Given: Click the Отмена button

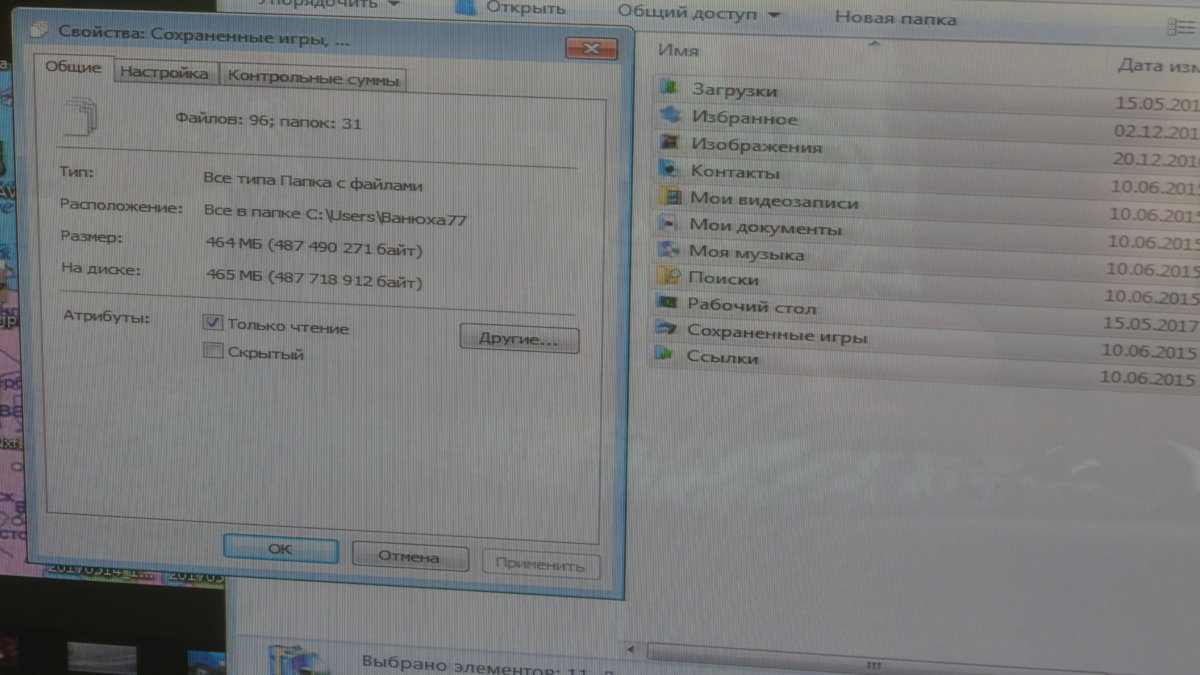Looking at the screenshot, I should click(x=410, y=556).
